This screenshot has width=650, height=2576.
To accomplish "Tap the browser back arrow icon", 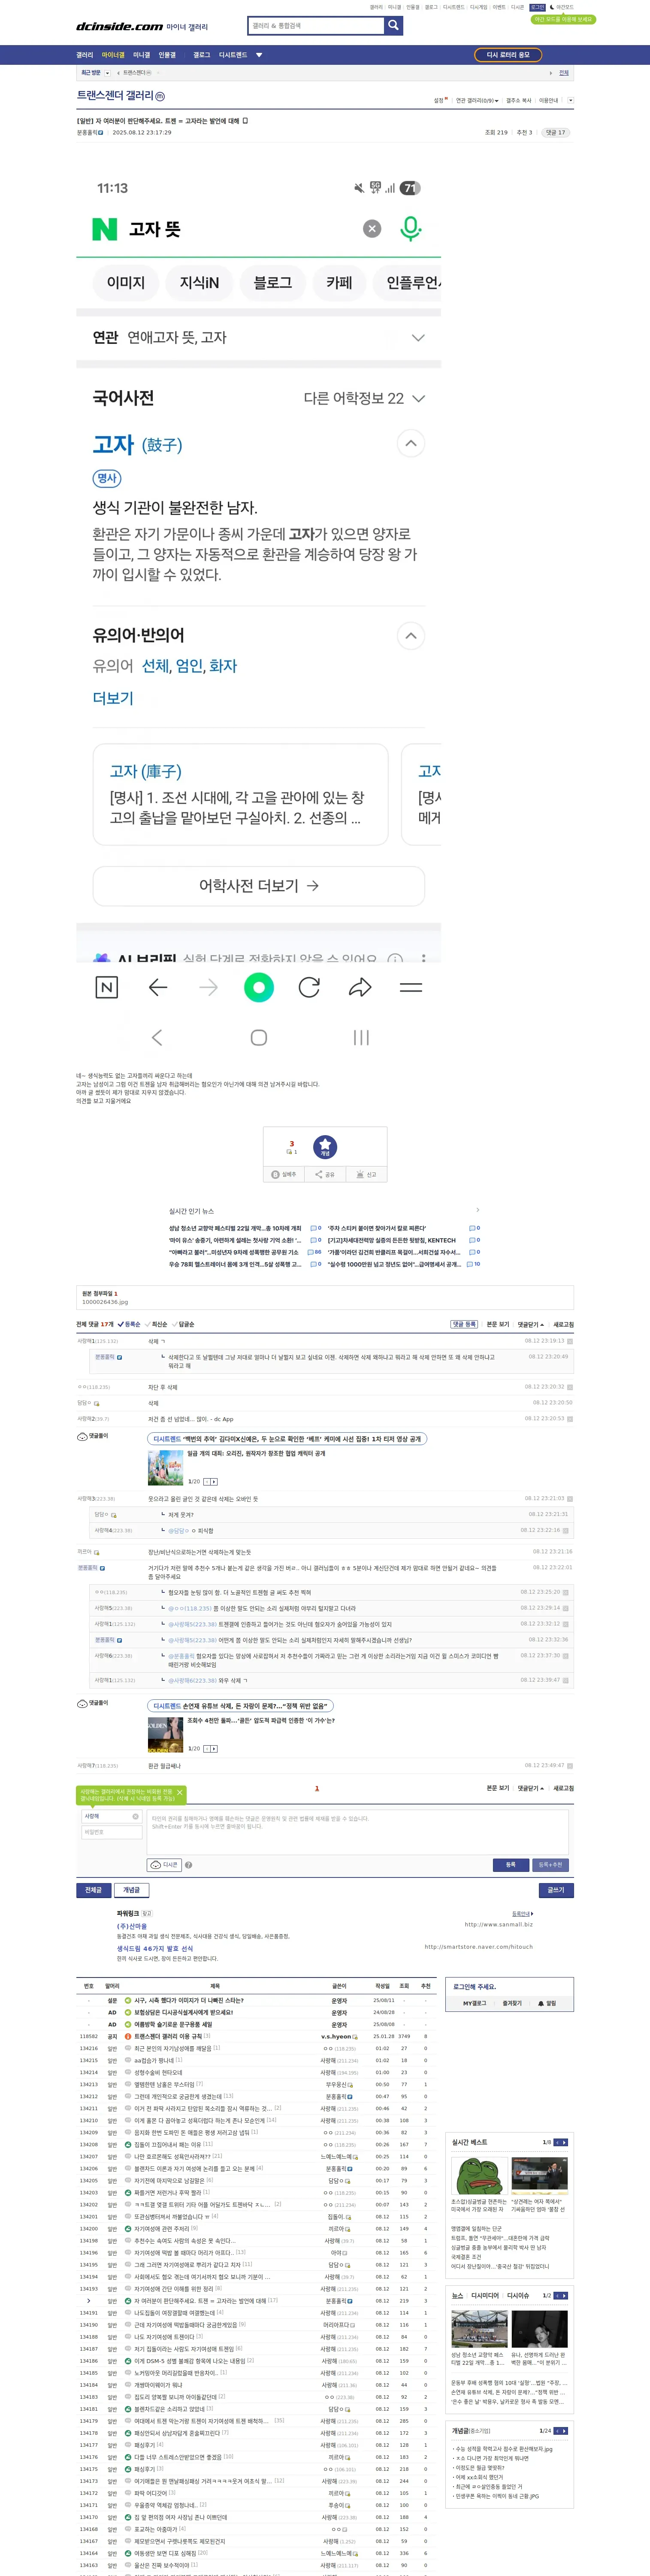I will coord(157,988).
